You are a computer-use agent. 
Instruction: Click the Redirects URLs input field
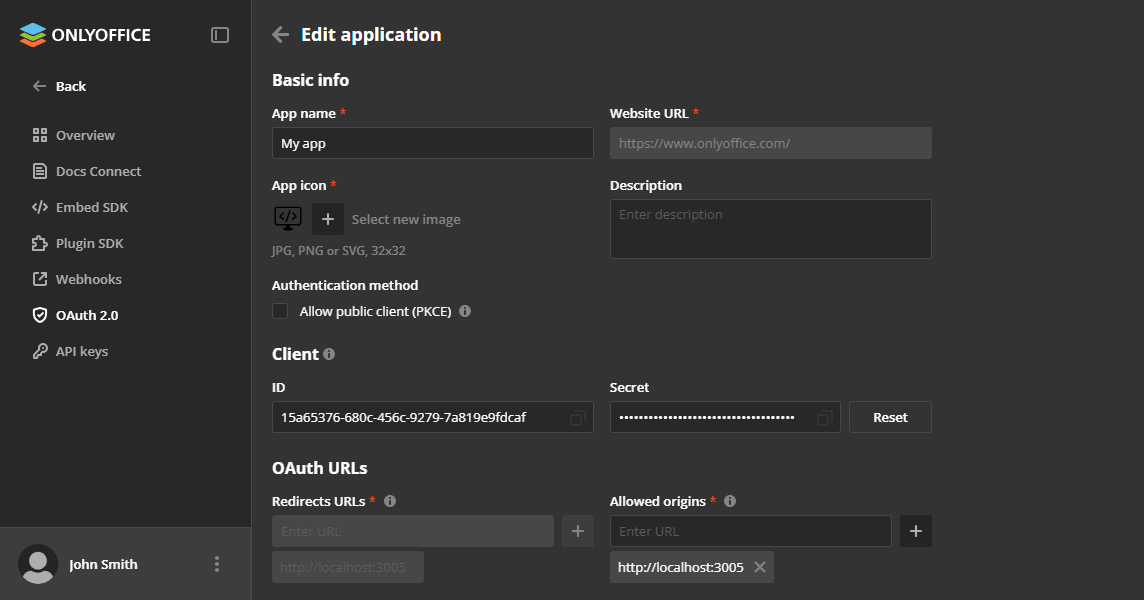pyautogui.click(x=413, y=531)
